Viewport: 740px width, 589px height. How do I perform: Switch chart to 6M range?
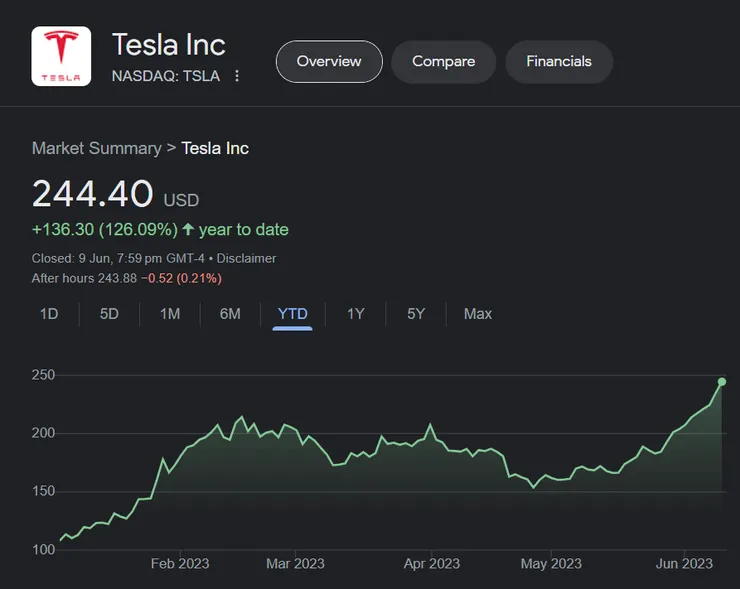click(x=230, y=314)
